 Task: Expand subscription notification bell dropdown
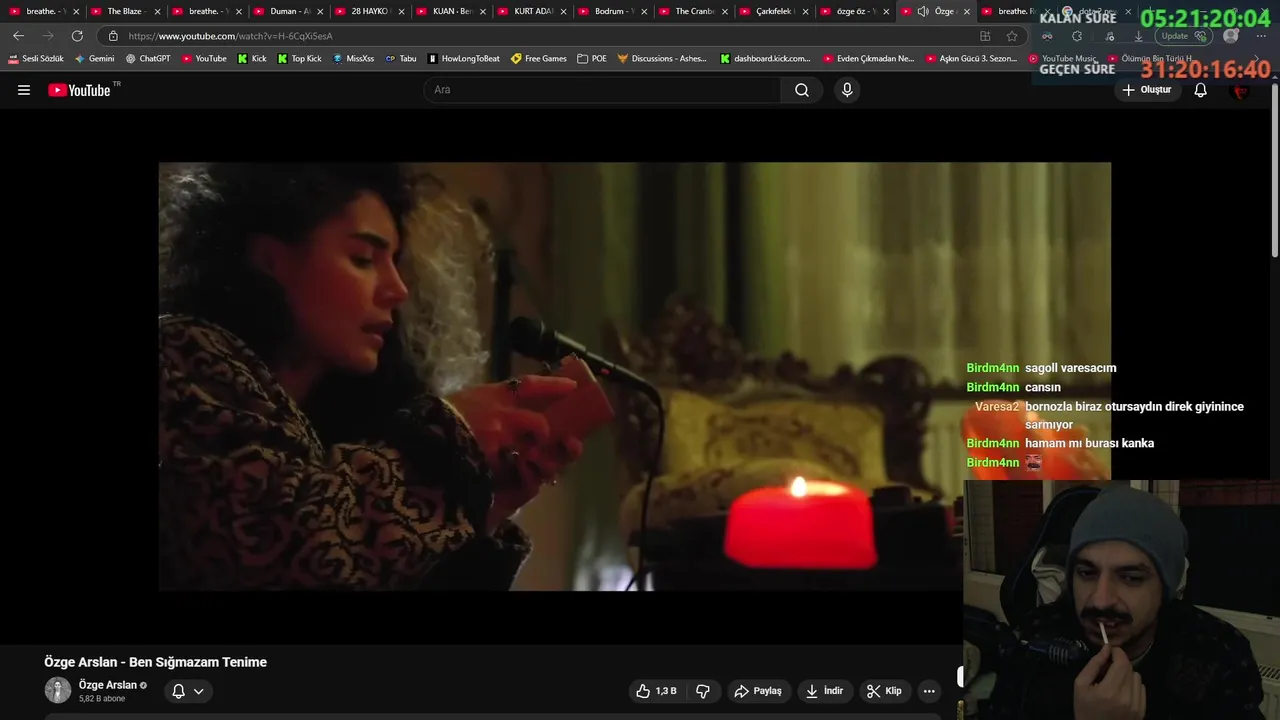(x=187, y=691)
